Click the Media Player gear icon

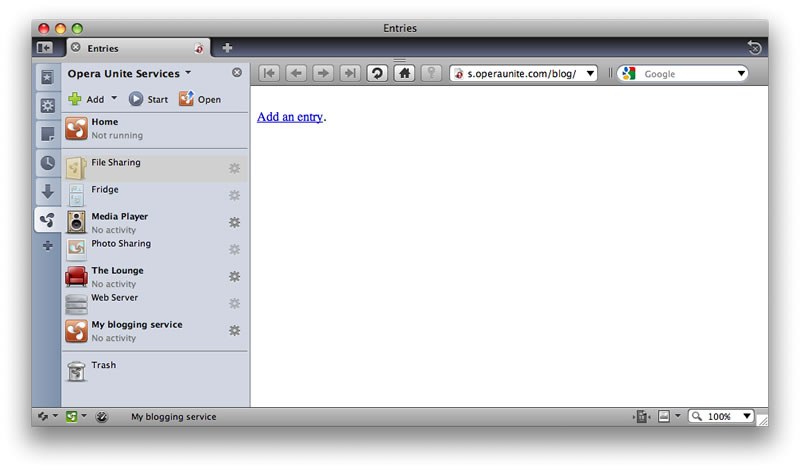[234, 222]
